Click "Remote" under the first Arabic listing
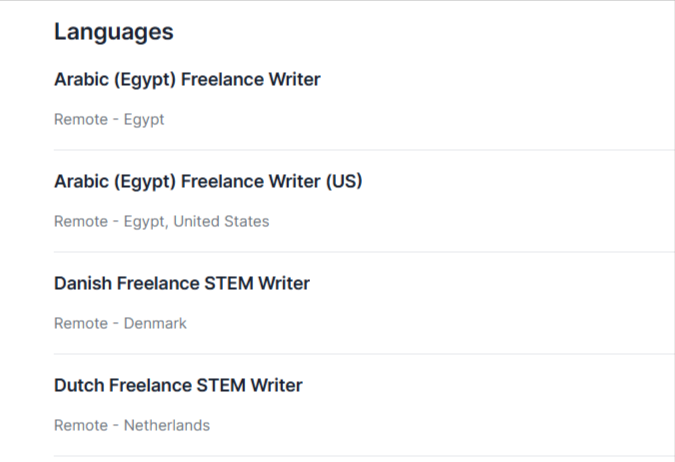Screen dimensions: 675x462 pyautogui.click(x=80, y=119)
